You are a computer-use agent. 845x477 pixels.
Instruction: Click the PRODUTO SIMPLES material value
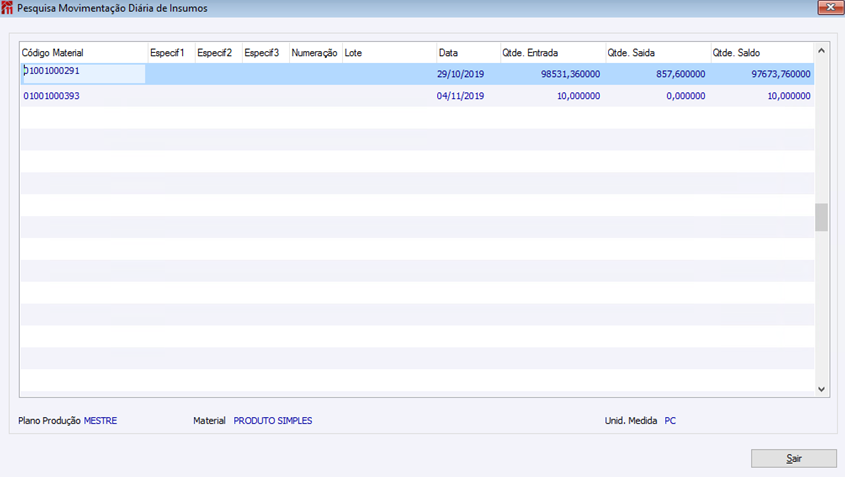(x=273, y=420)
